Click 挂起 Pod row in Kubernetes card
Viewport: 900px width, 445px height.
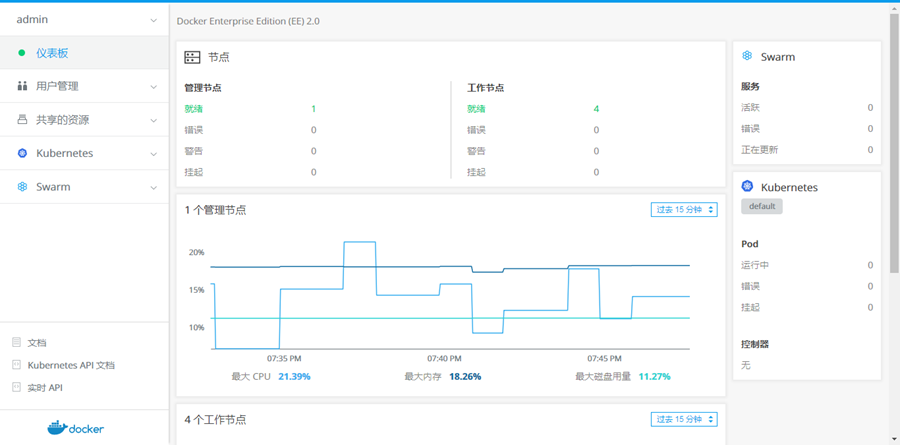tap(807, 307)
